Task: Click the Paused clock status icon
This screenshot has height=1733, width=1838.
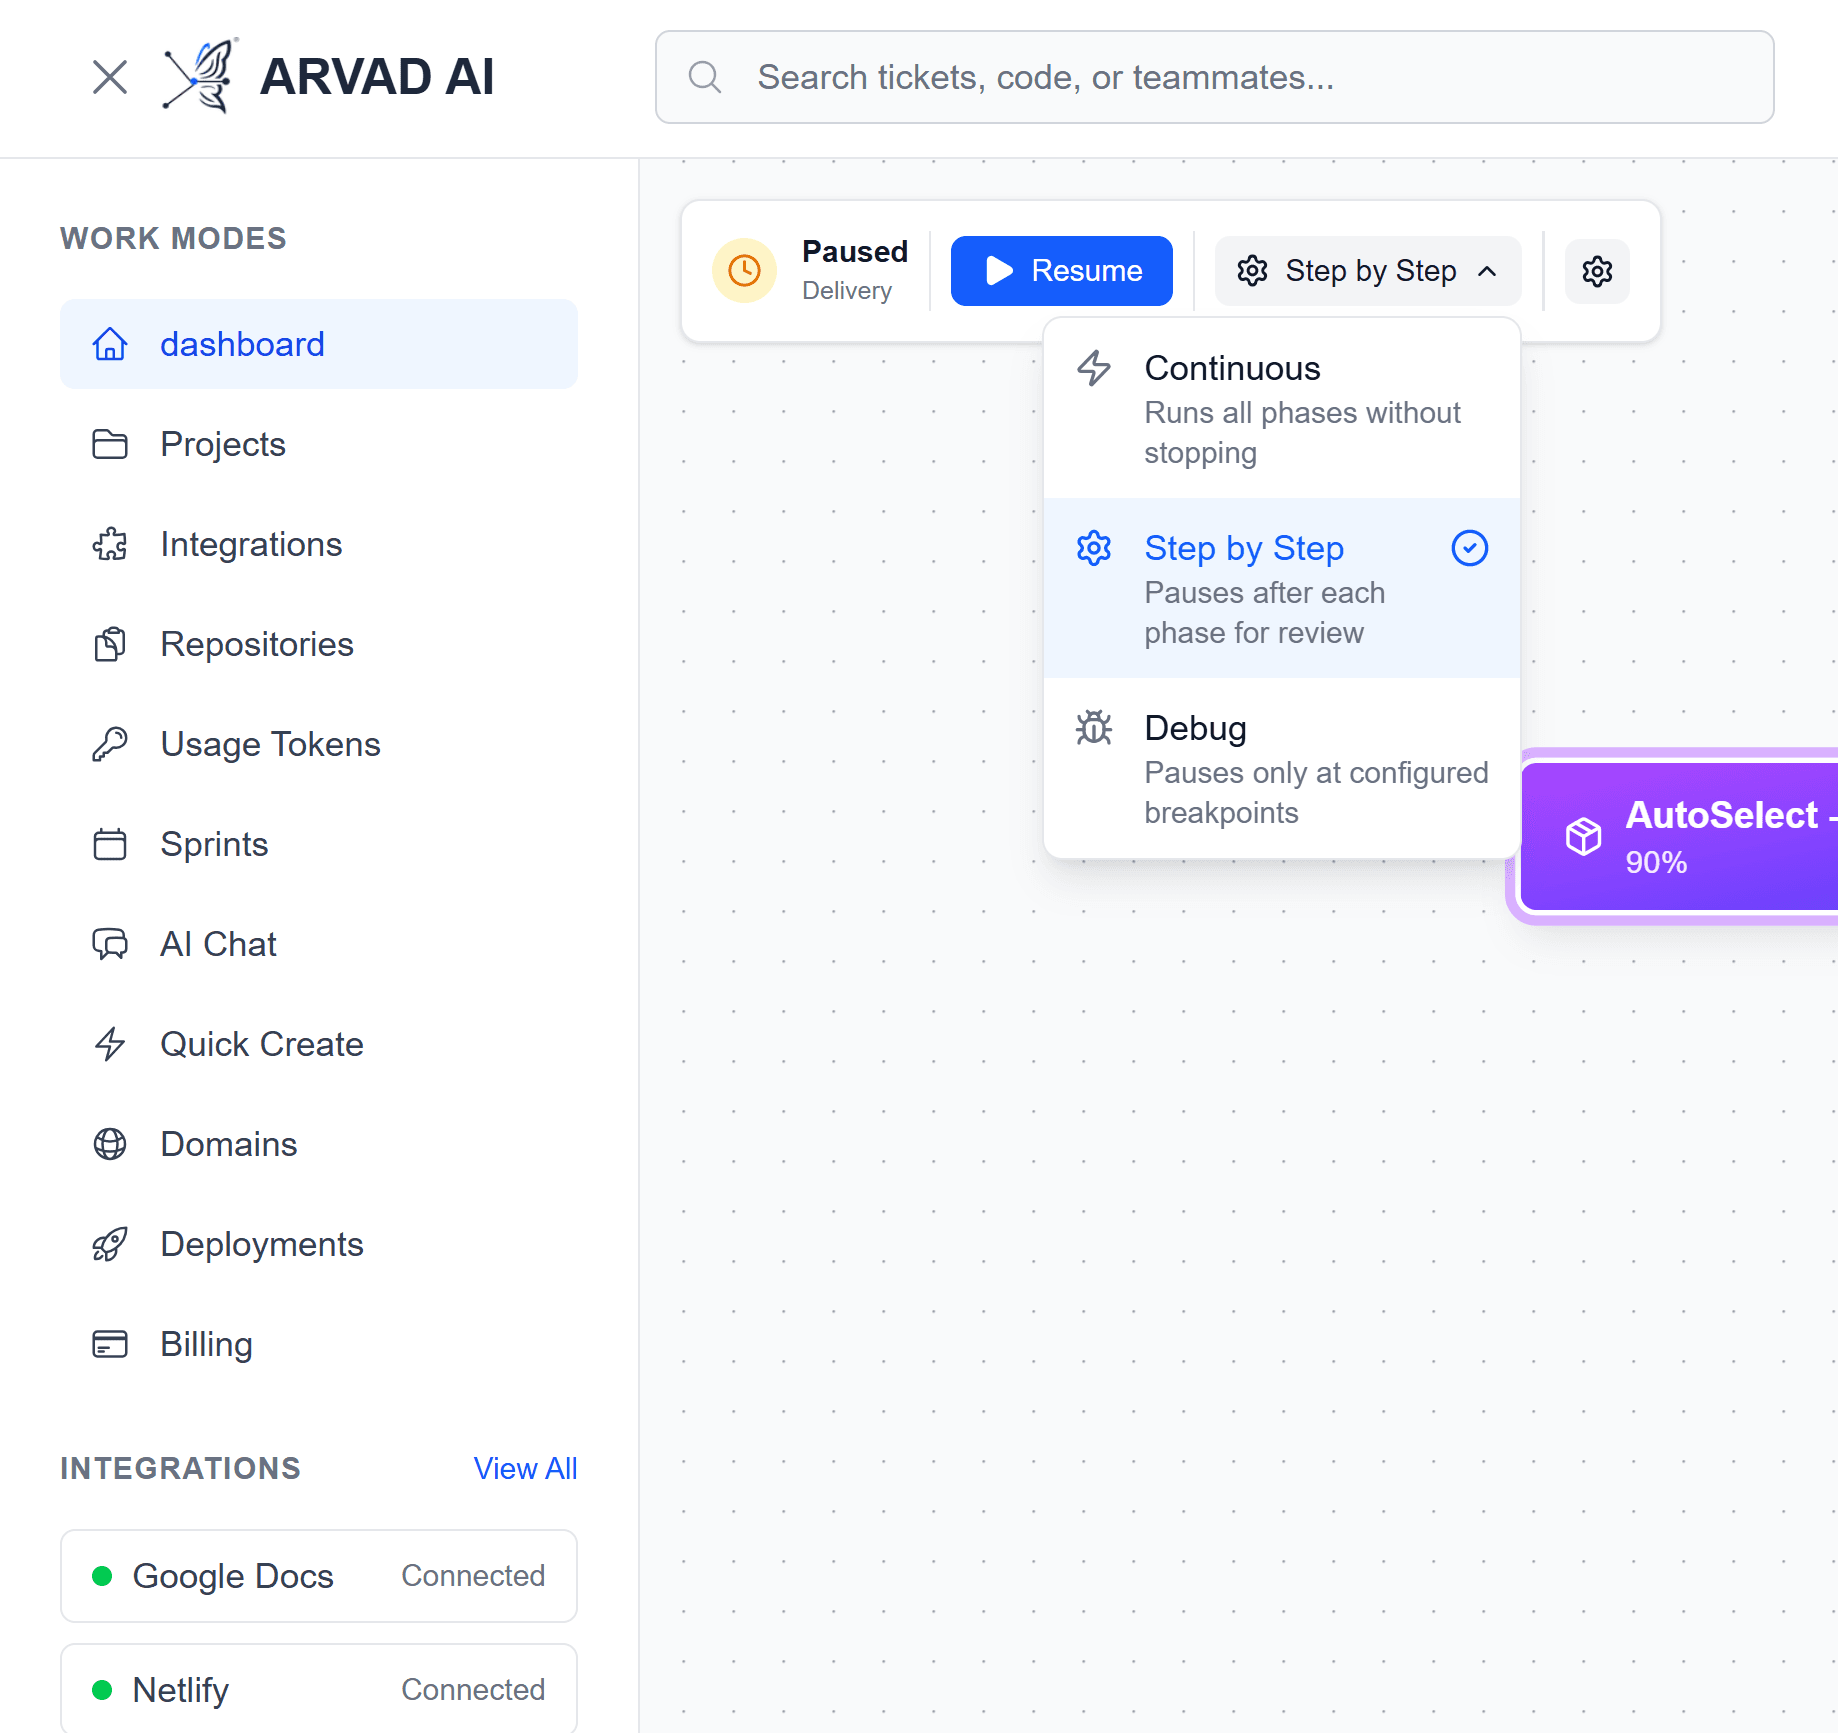Action: click(744, 270)
